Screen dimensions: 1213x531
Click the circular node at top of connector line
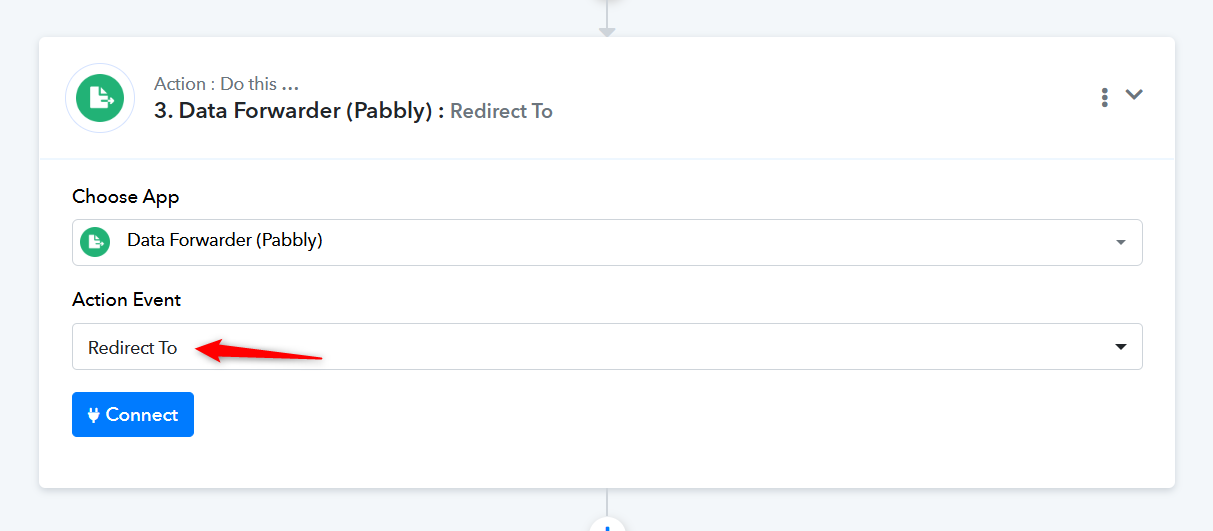point(607,2)
